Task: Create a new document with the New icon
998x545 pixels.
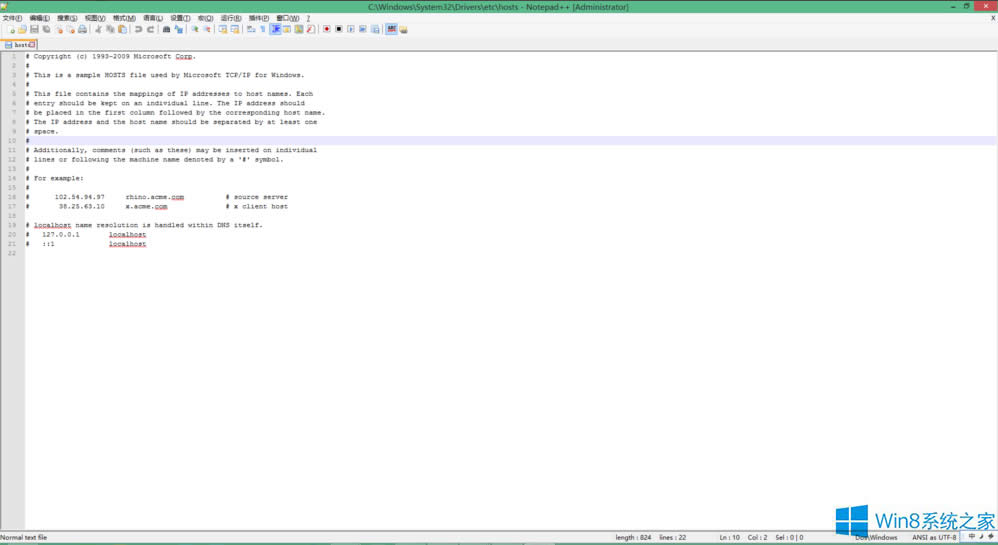Action: pyautogui.click(x=11, y=29)
